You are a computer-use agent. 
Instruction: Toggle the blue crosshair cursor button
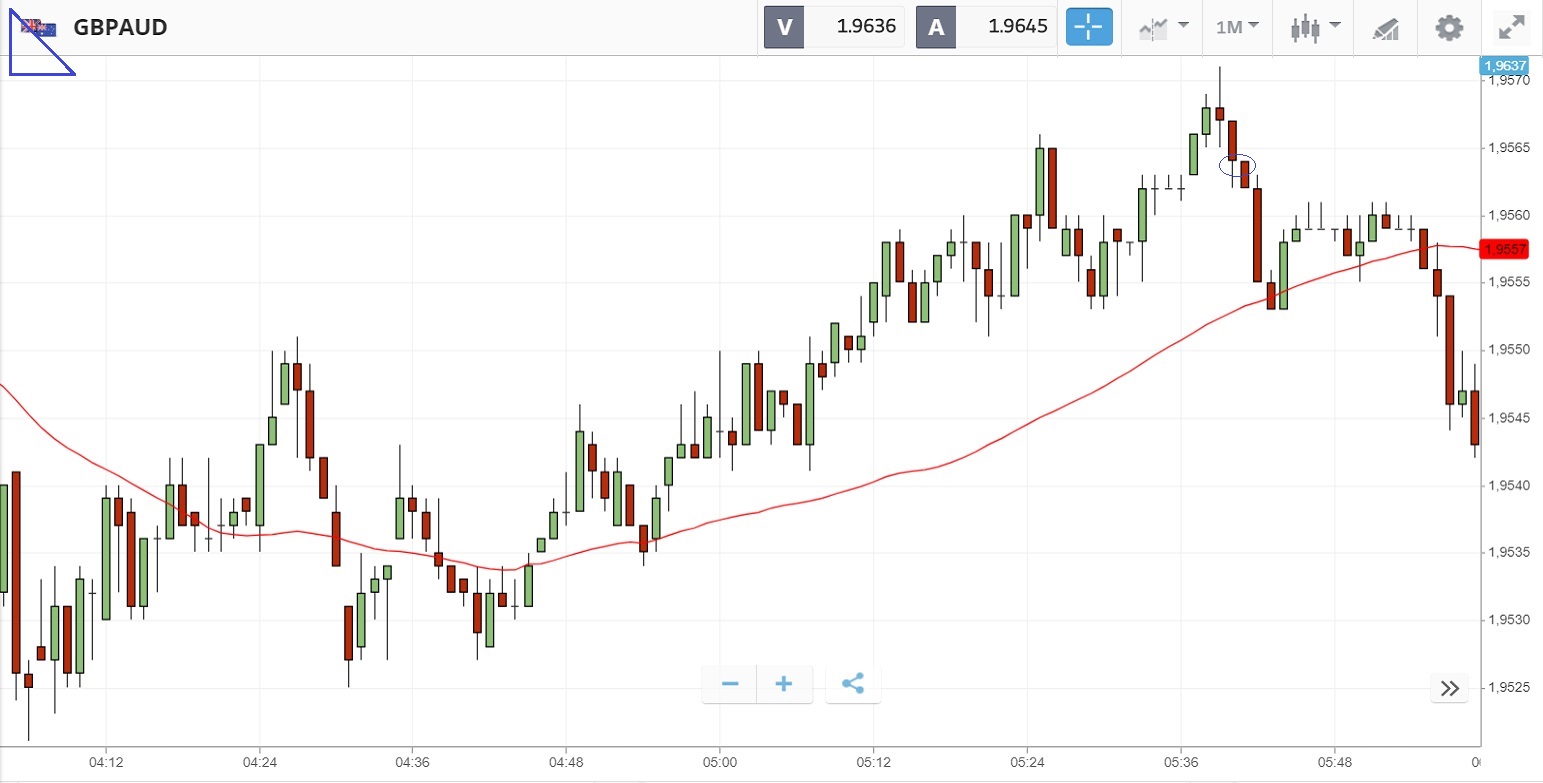point(1089,27)
